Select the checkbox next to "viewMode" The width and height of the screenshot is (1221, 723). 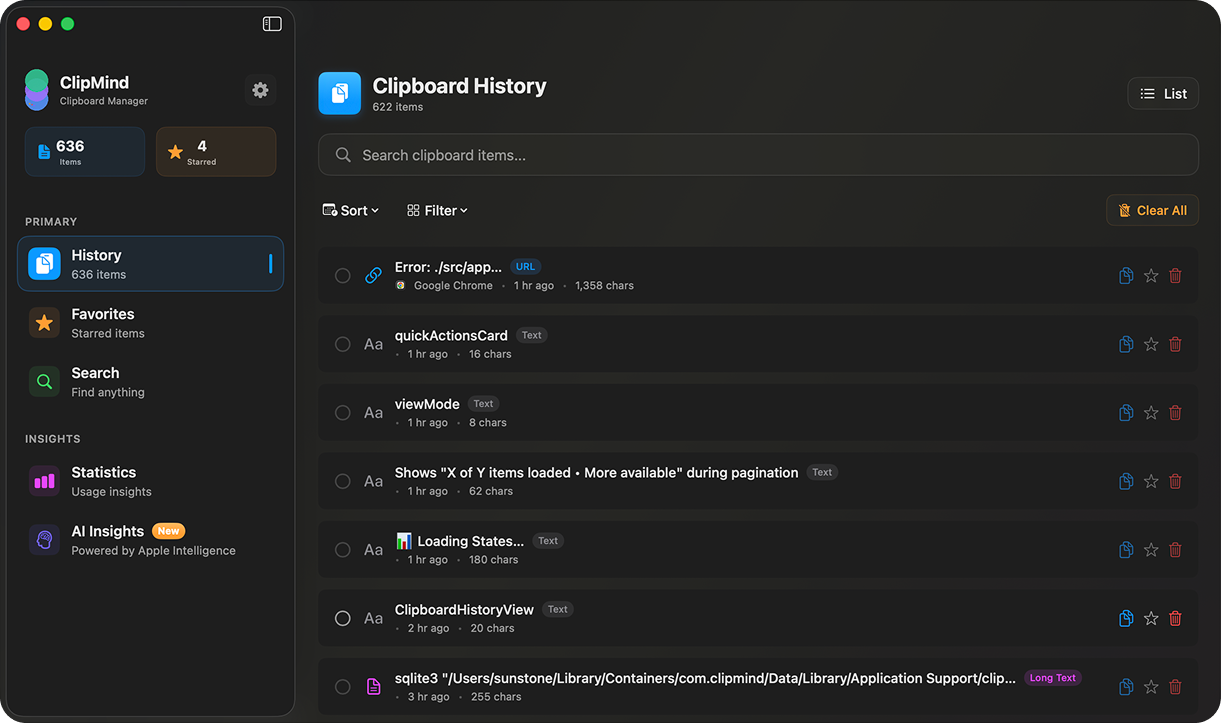343,412
